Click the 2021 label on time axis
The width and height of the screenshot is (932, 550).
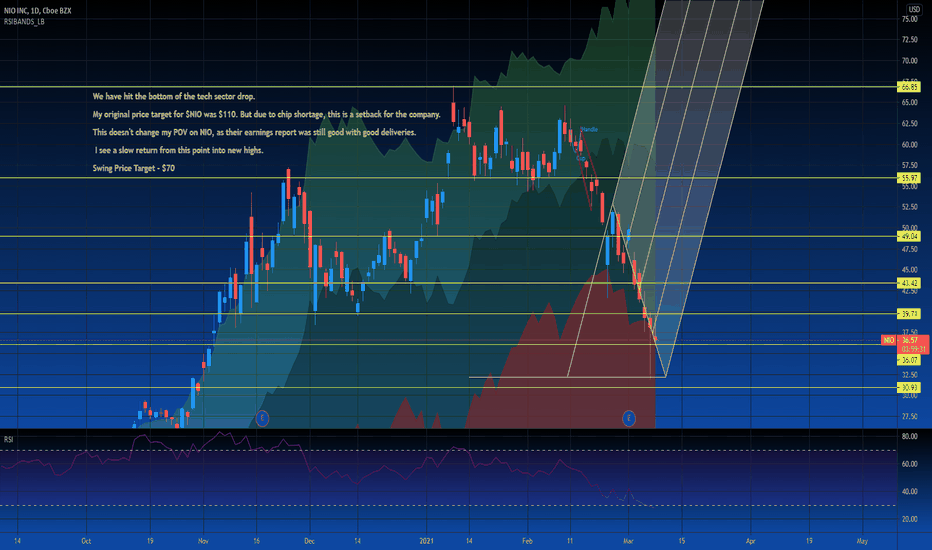pos(426,541)
